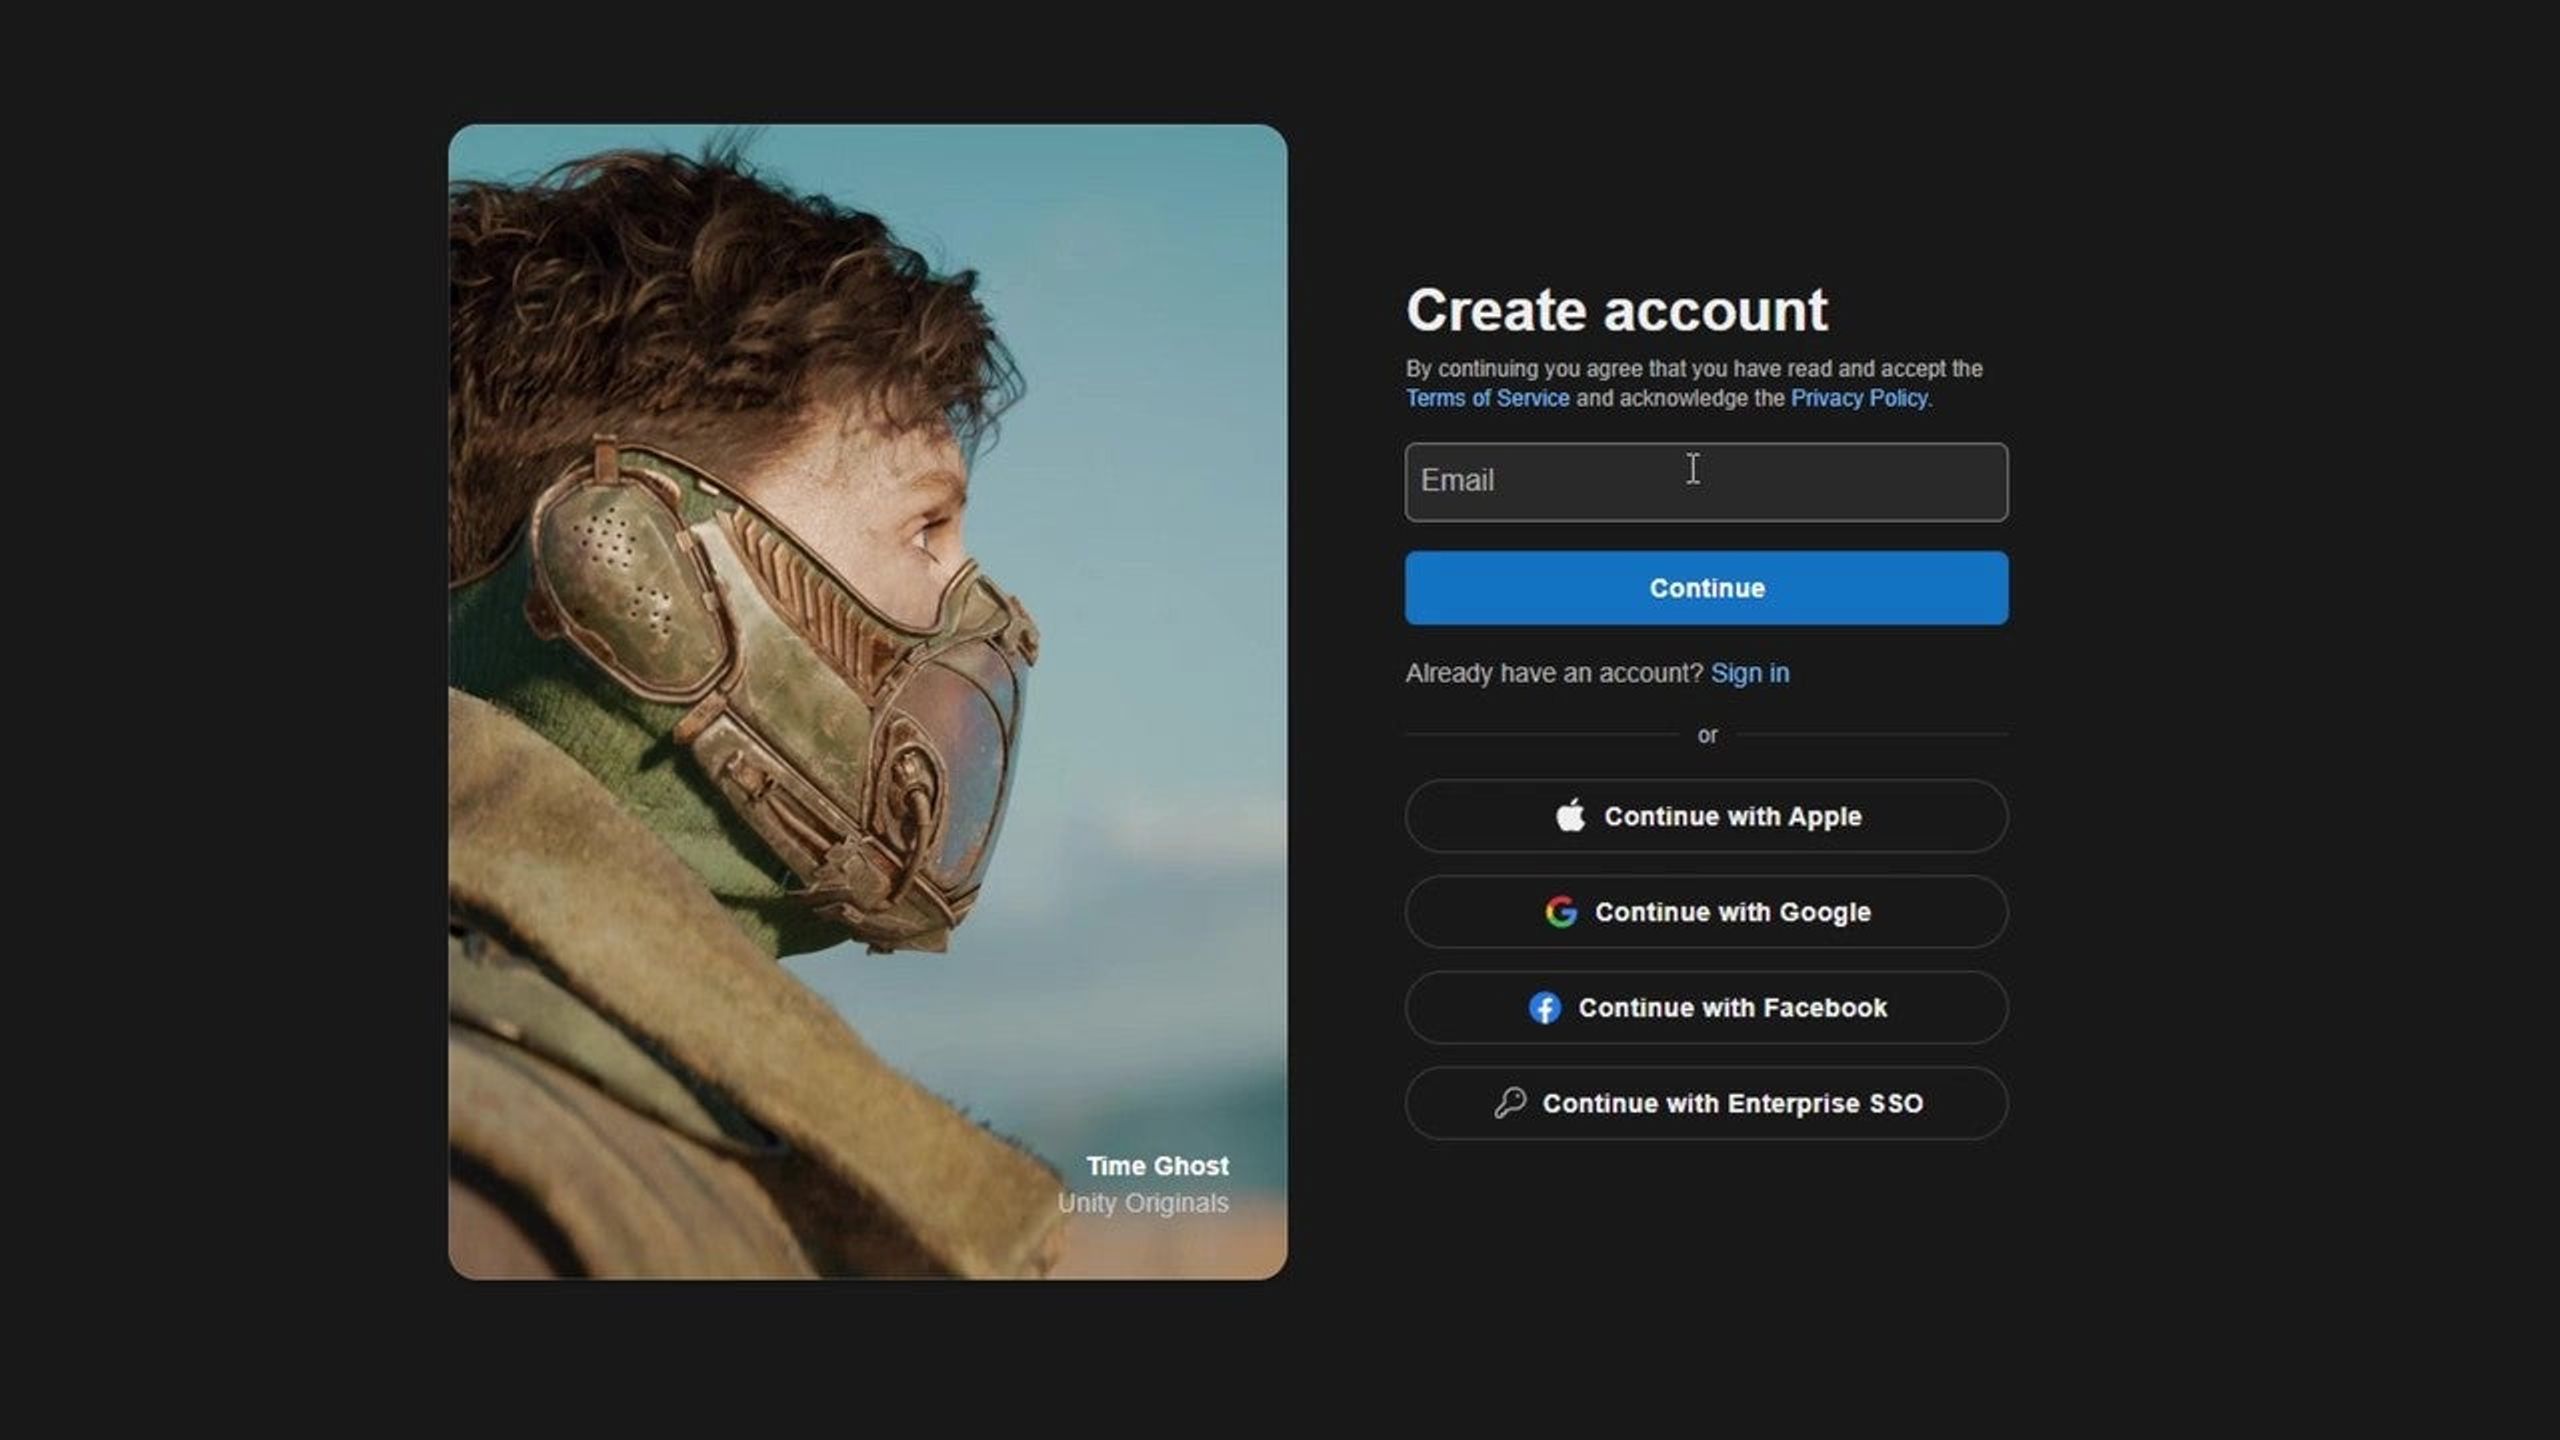Click the Unity Originals caption text
The height and width of the screenshot is (1440, 2560).
[x=1143, y=1203]
